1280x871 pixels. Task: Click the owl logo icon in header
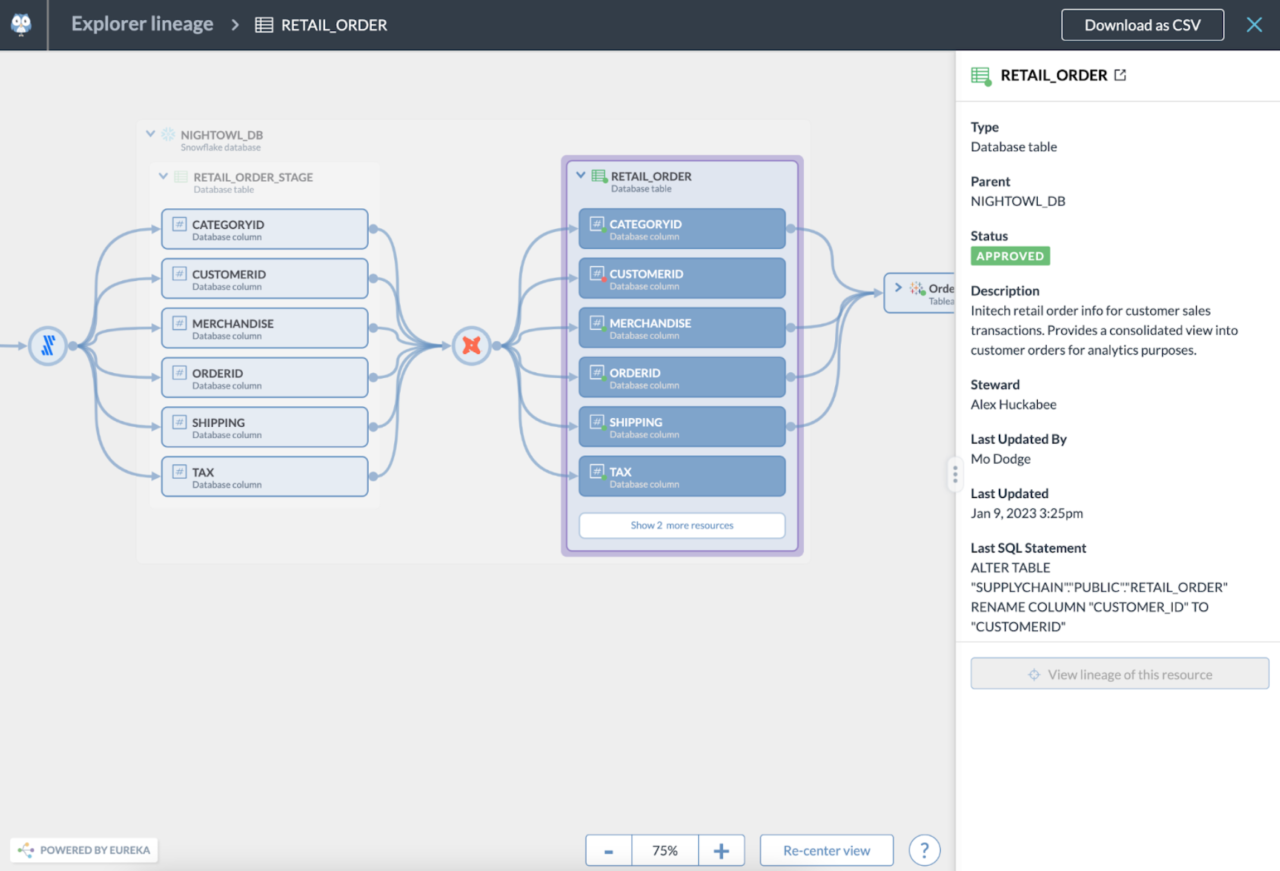coord(21,24)
